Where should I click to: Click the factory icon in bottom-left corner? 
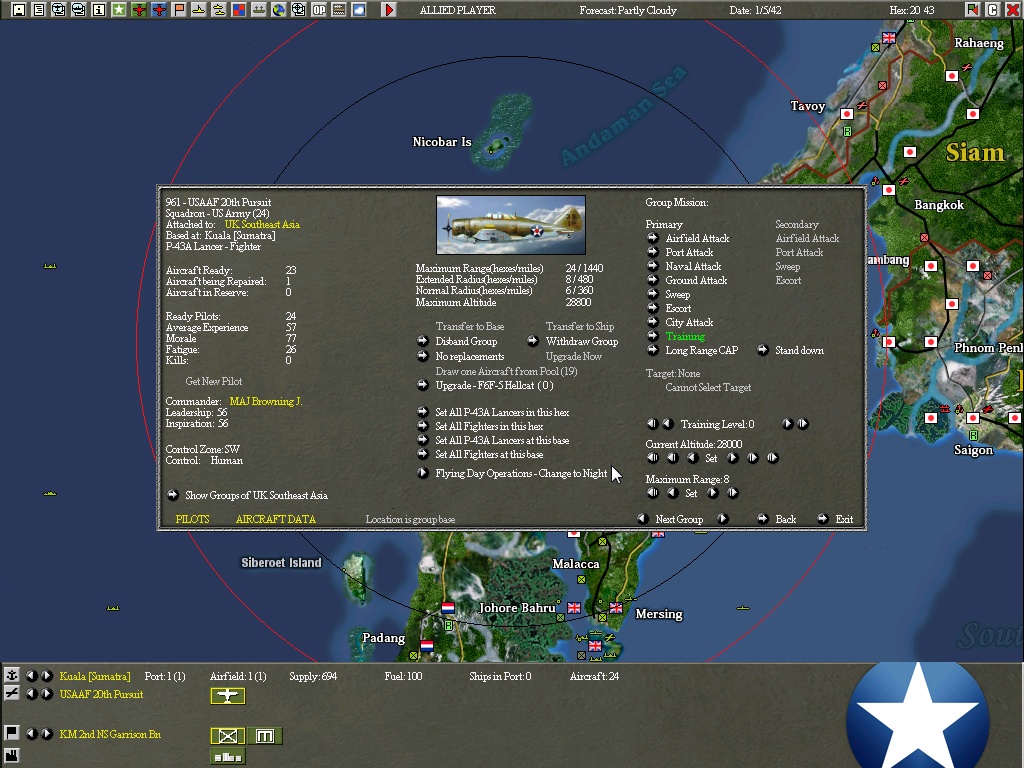point(11,756)
